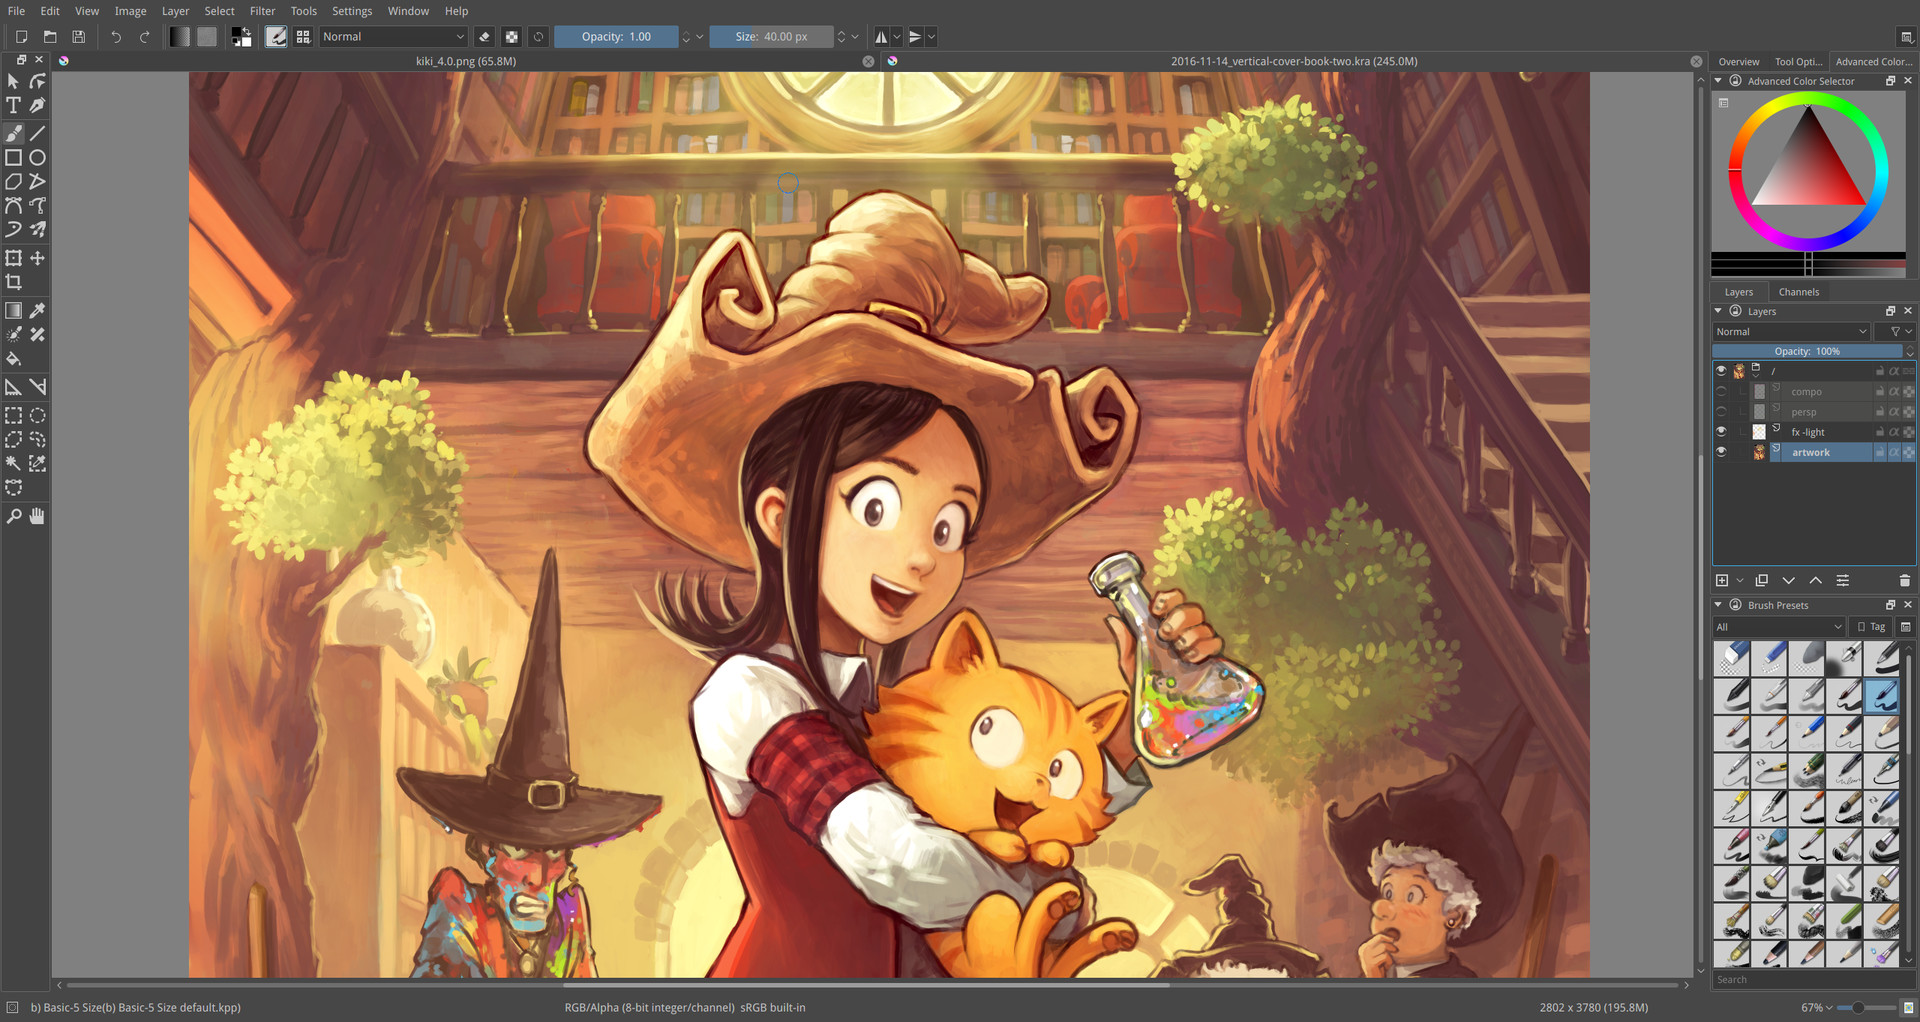The image size is (1920, 1022).
Task: Choose the Rectangular Selection tool
Action: pyautogui.click(x=14, y=414)
